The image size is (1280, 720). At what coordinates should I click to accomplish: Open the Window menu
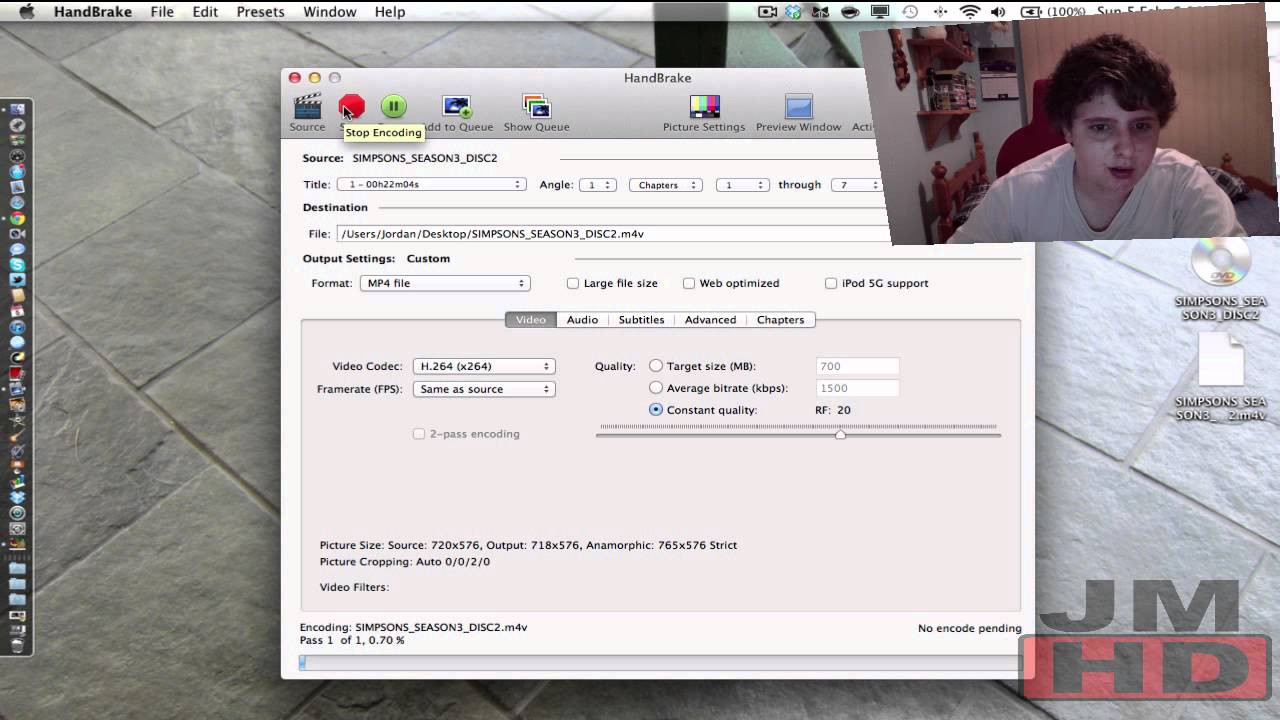pyautogui.click(x=329, y=12)
